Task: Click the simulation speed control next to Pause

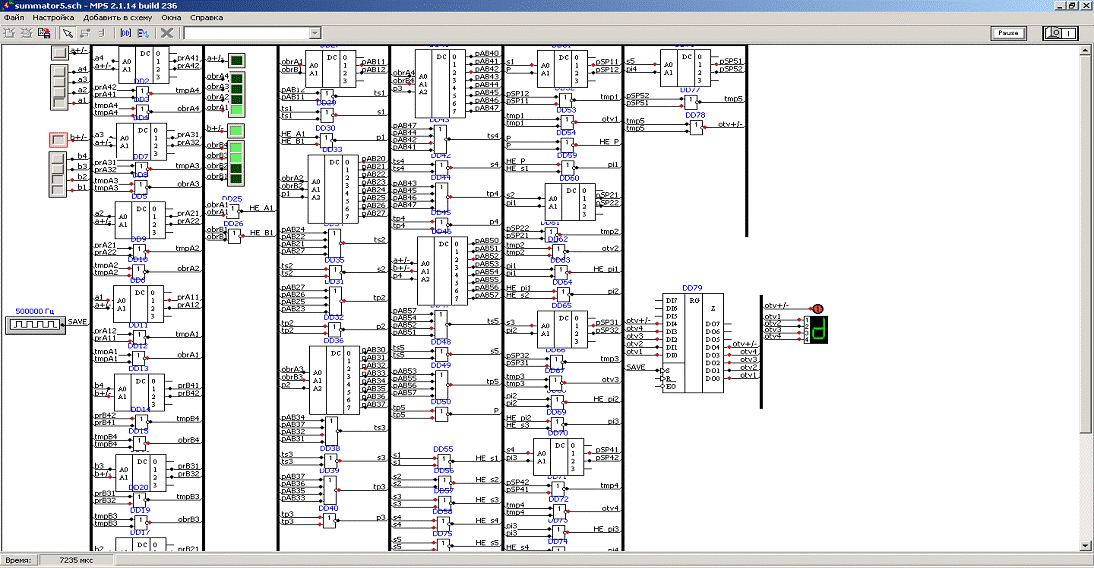Action: (x=1061, y=33)
